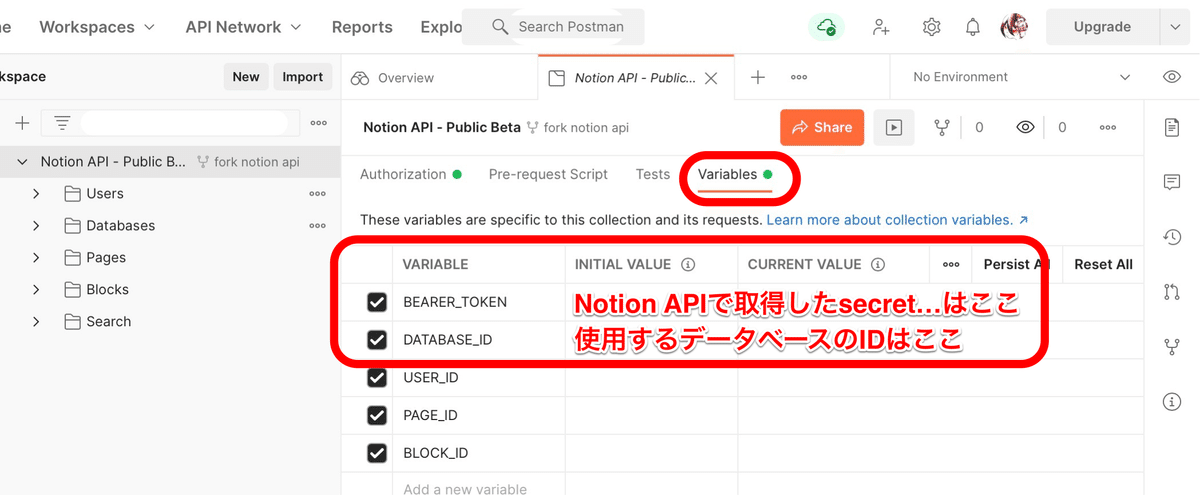Click the environment quick look eye icon
Viewport: 1200px width, 495px height.
[x=1172, y=77]
